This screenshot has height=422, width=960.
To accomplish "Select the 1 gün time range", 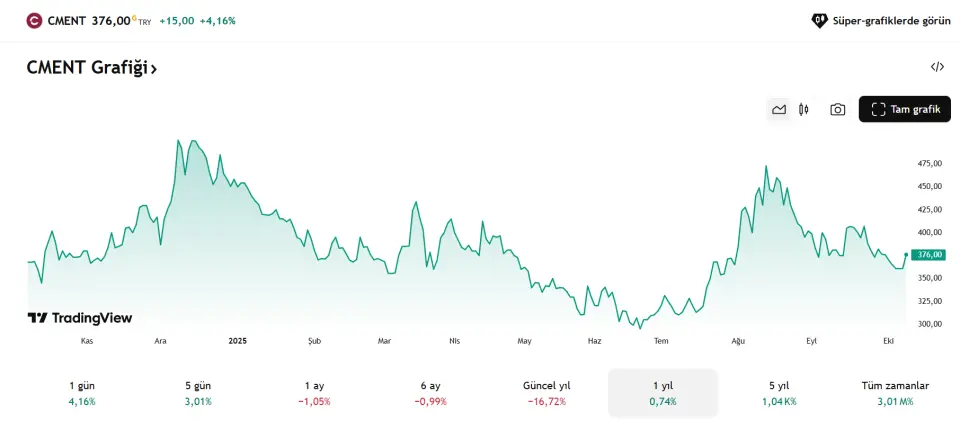I will 82,393.
